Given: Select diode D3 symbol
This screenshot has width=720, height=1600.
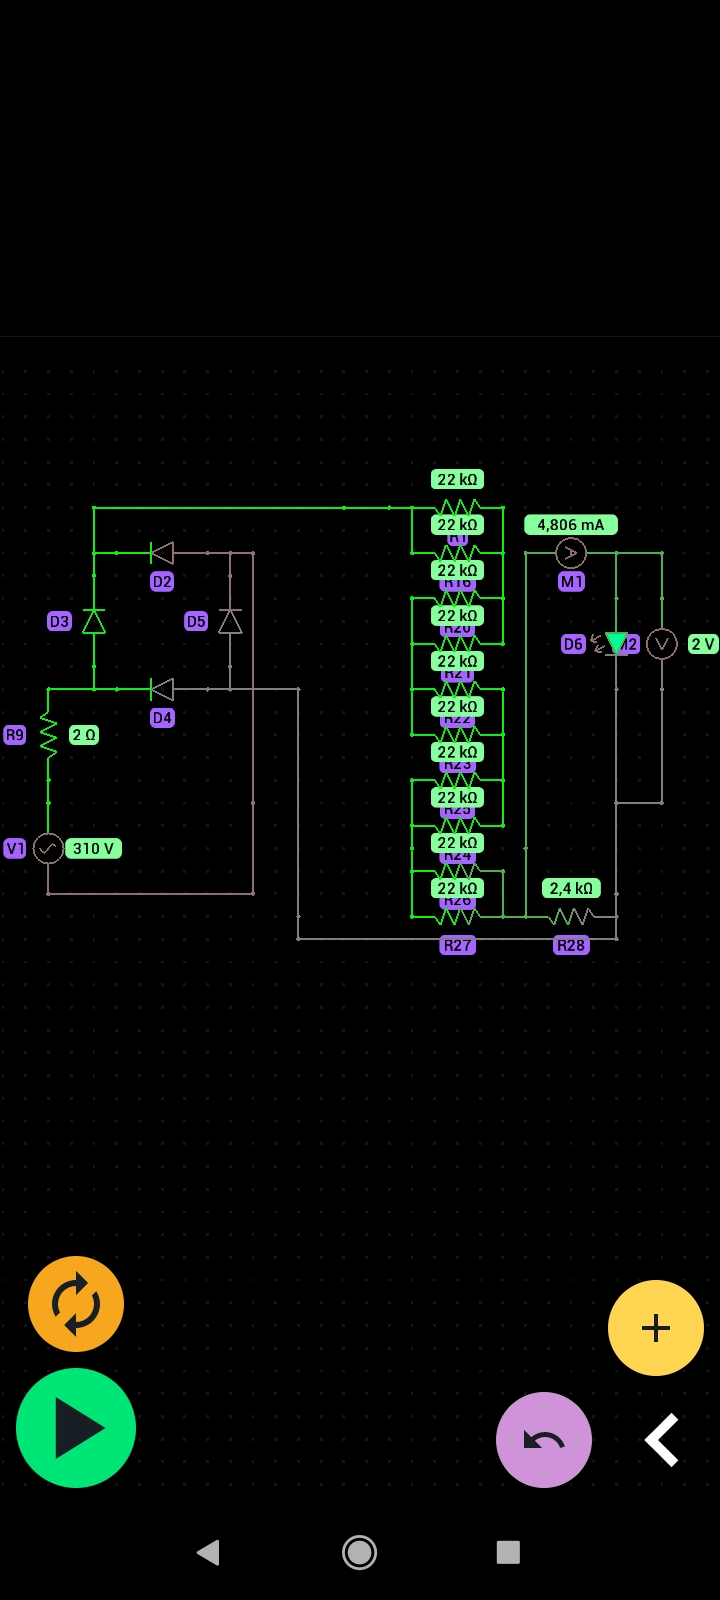Looking at the screenshot, I should pyautogui.click(x=94, y=621).
